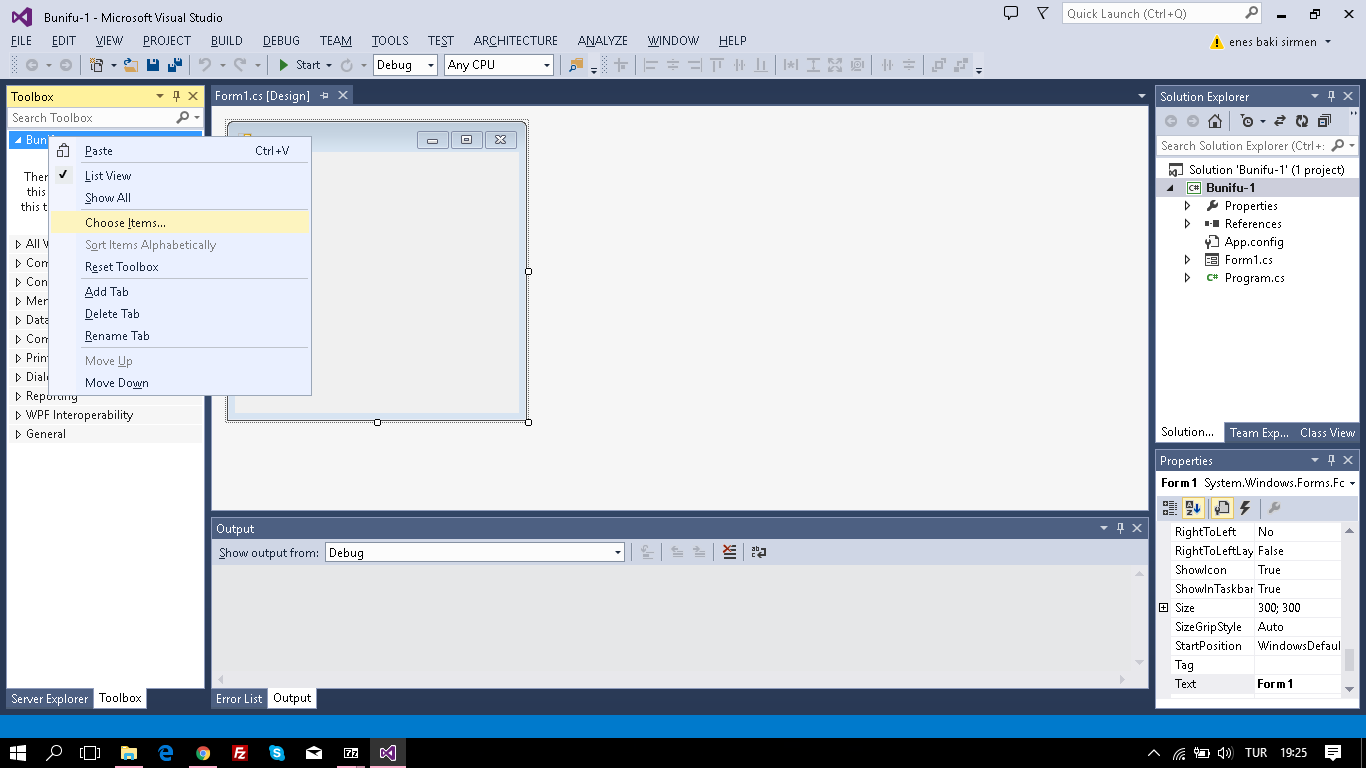
Task: Open the Start button dropdown arrow
Action: (328, 65)
